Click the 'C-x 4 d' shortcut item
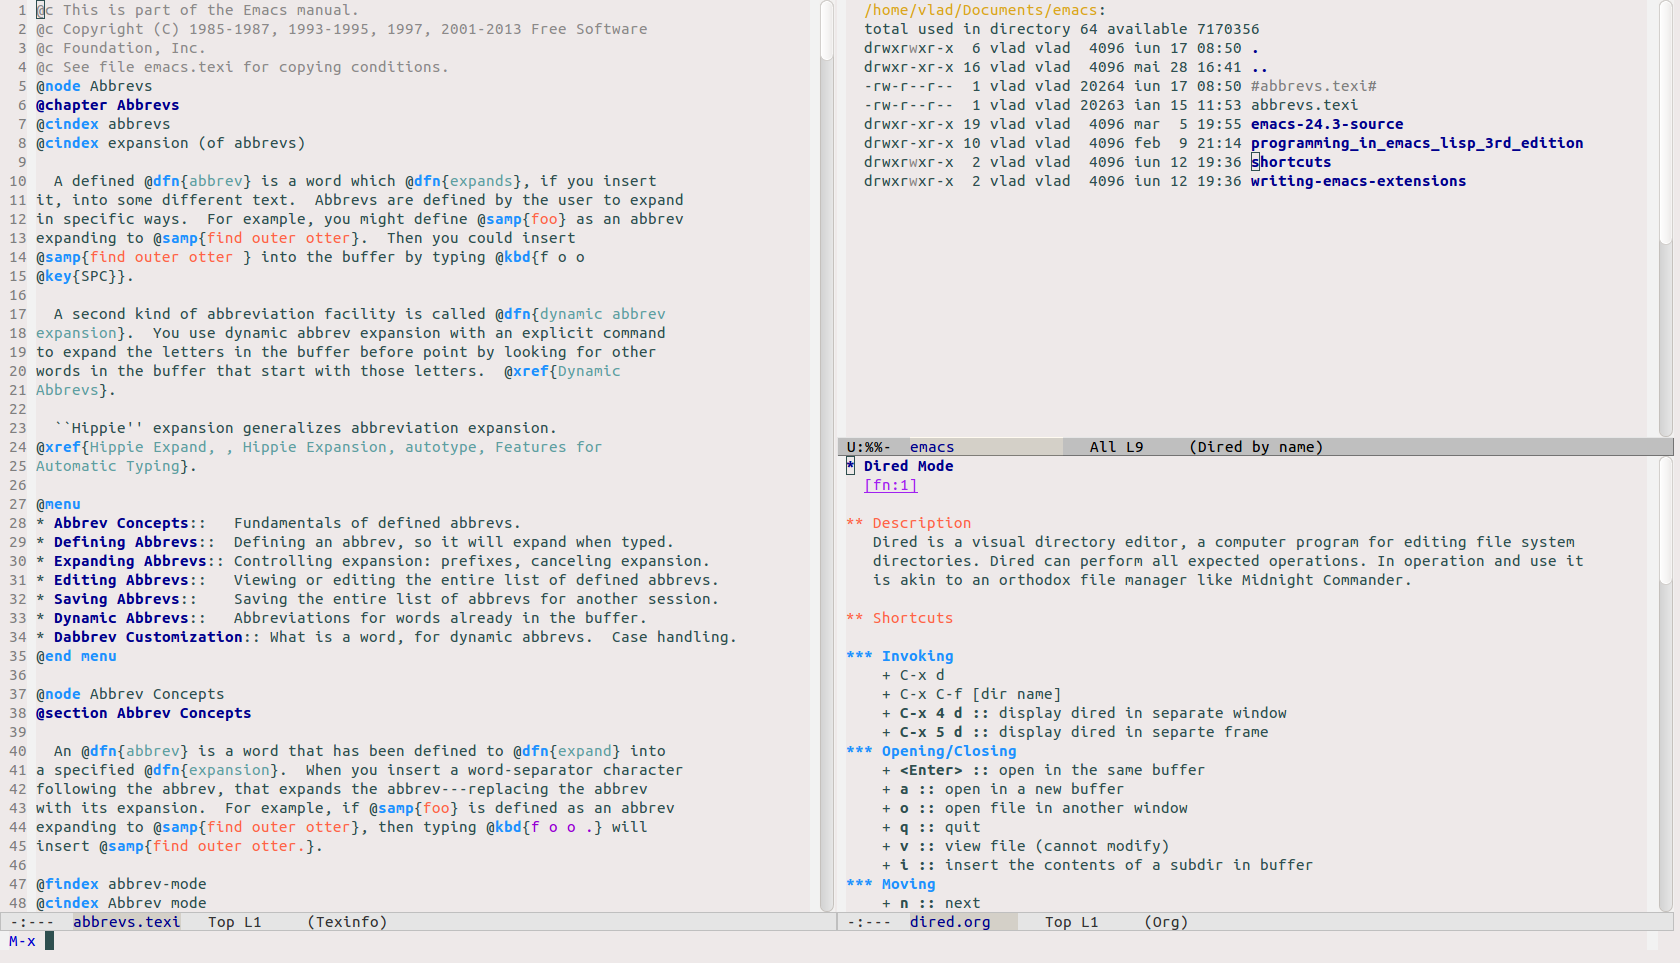This screenshot has height=963, width=1680. (x=1084, y=713)
